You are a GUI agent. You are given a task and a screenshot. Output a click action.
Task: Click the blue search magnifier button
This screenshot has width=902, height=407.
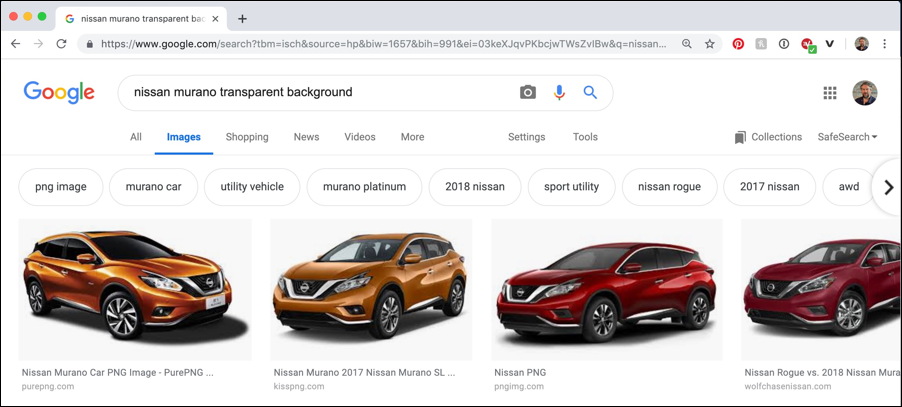tap(590, 92)
